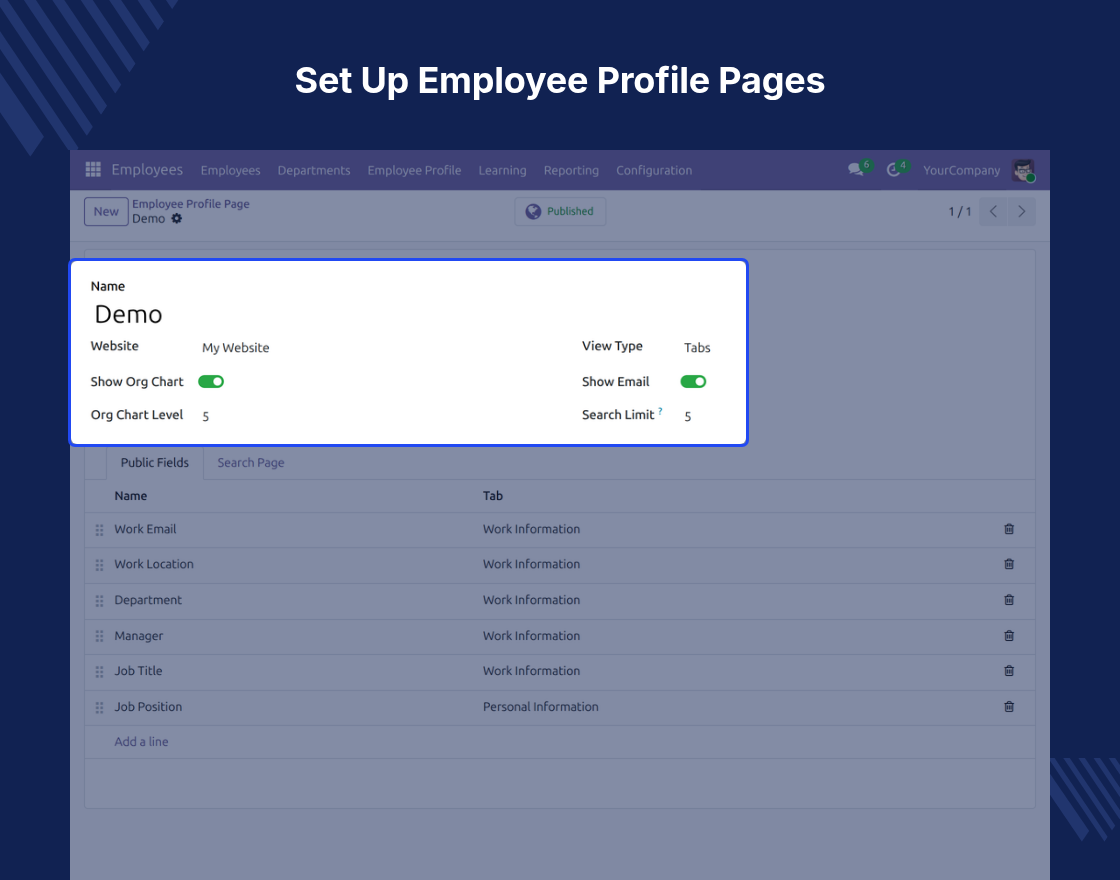The height and width of the screenshot is (880, 1120).
Task: Delete the Work Location row
Action: (1009, 564)
